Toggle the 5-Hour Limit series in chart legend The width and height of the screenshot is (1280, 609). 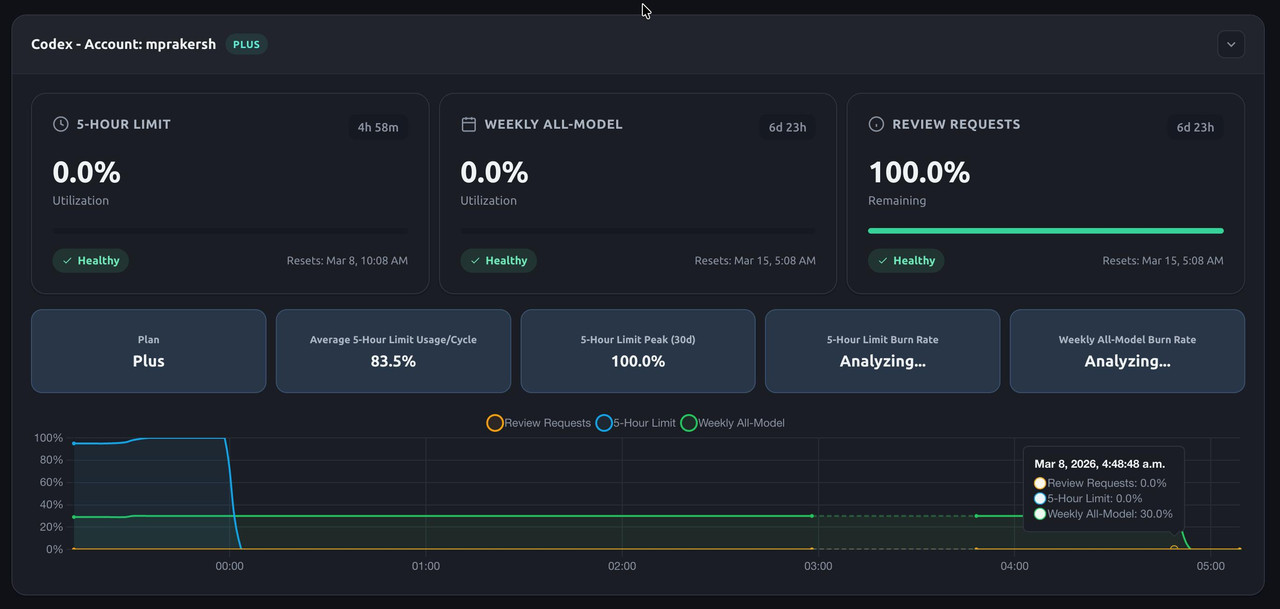pyautogui.click(x=636, y=423)
